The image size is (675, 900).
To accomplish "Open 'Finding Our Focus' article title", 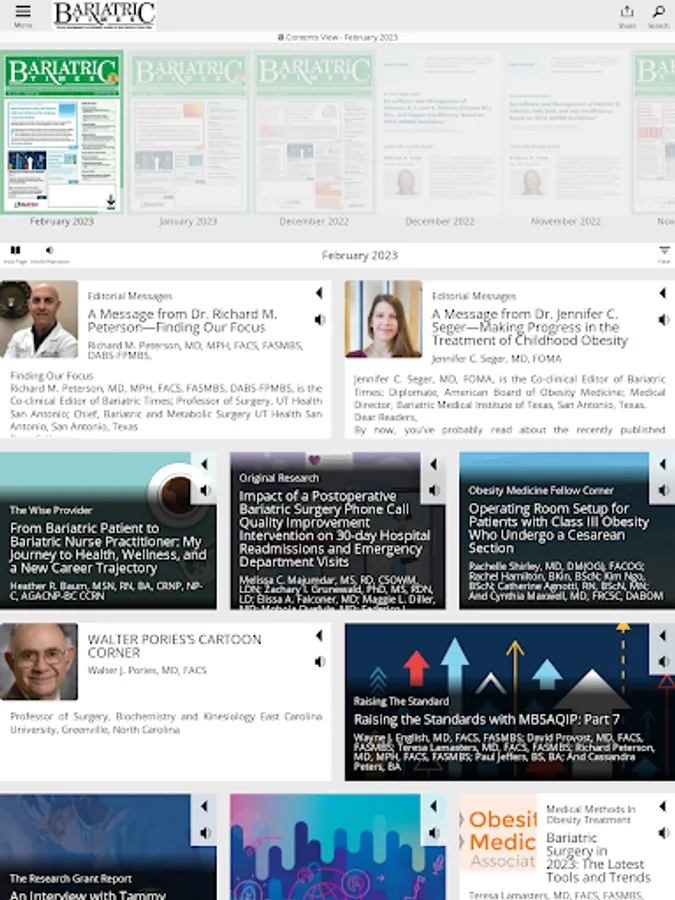I will point(182,321).
